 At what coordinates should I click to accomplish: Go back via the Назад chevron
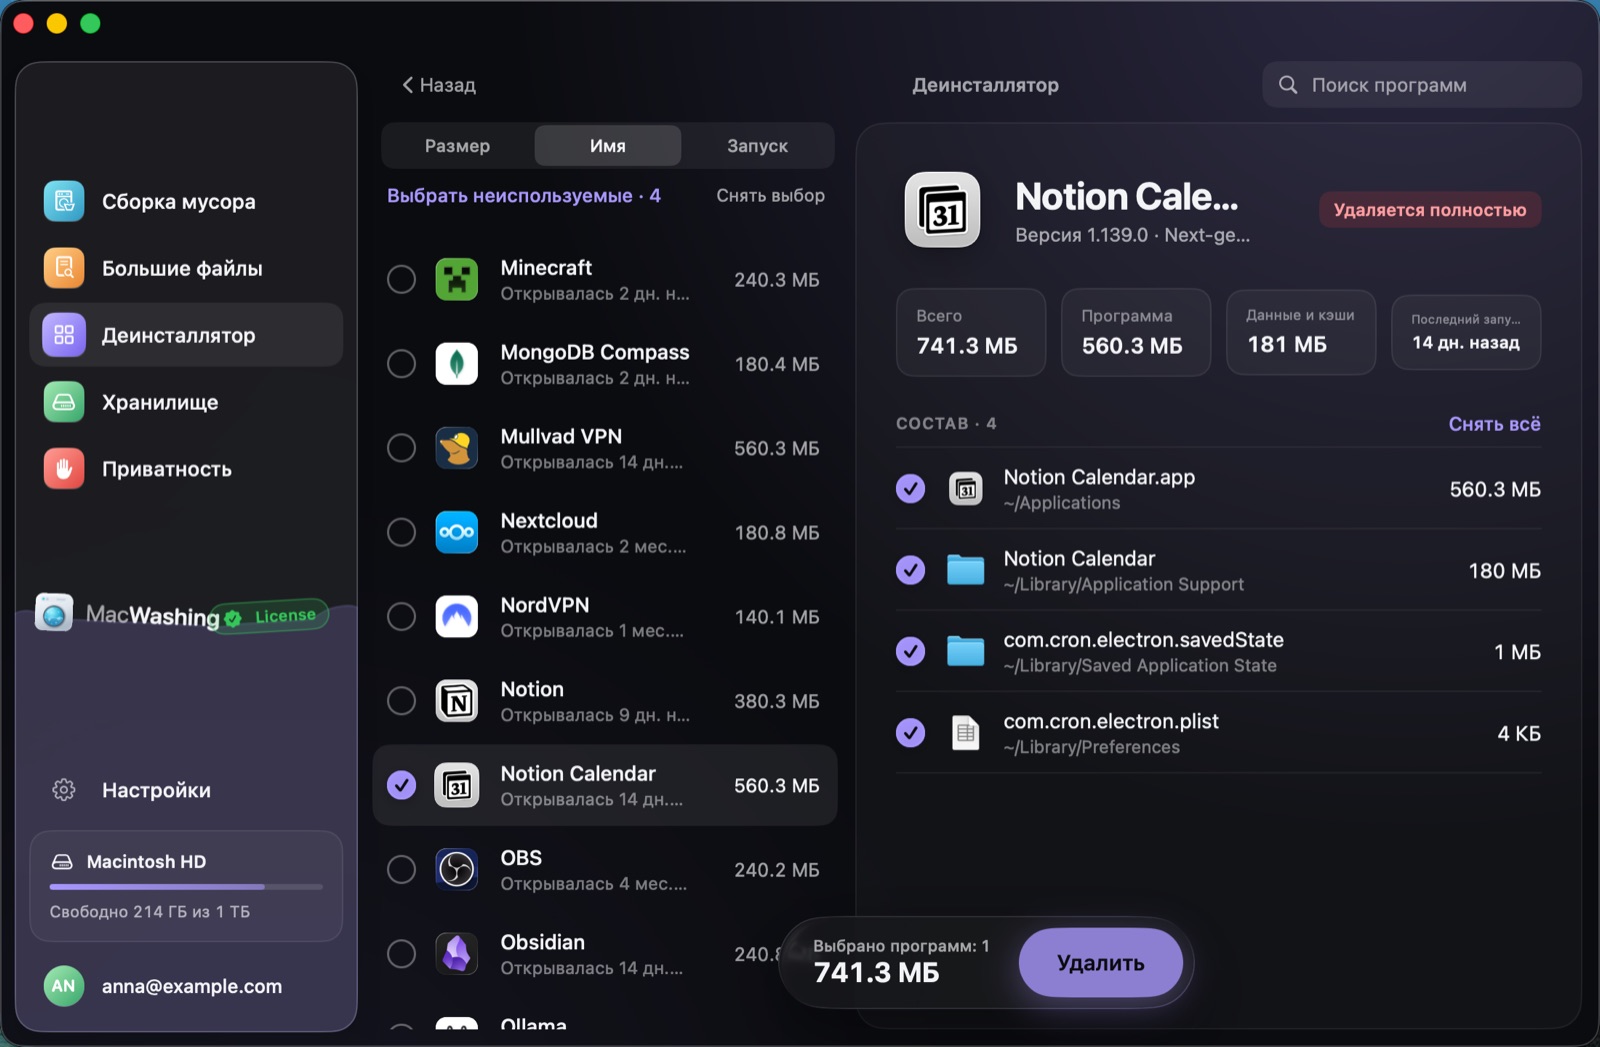click(408, 85)
